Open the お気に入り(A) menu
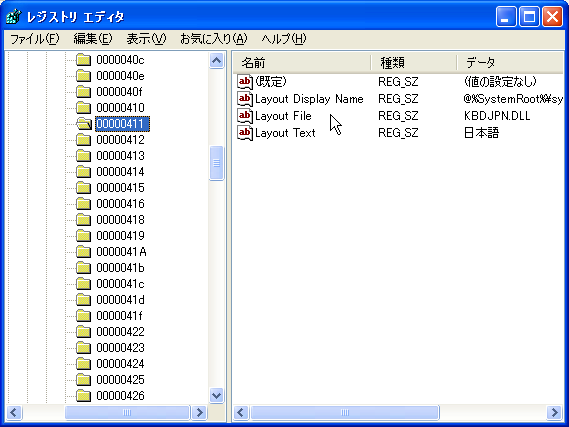This screenshot has width=569, height=427. (214, 39)
